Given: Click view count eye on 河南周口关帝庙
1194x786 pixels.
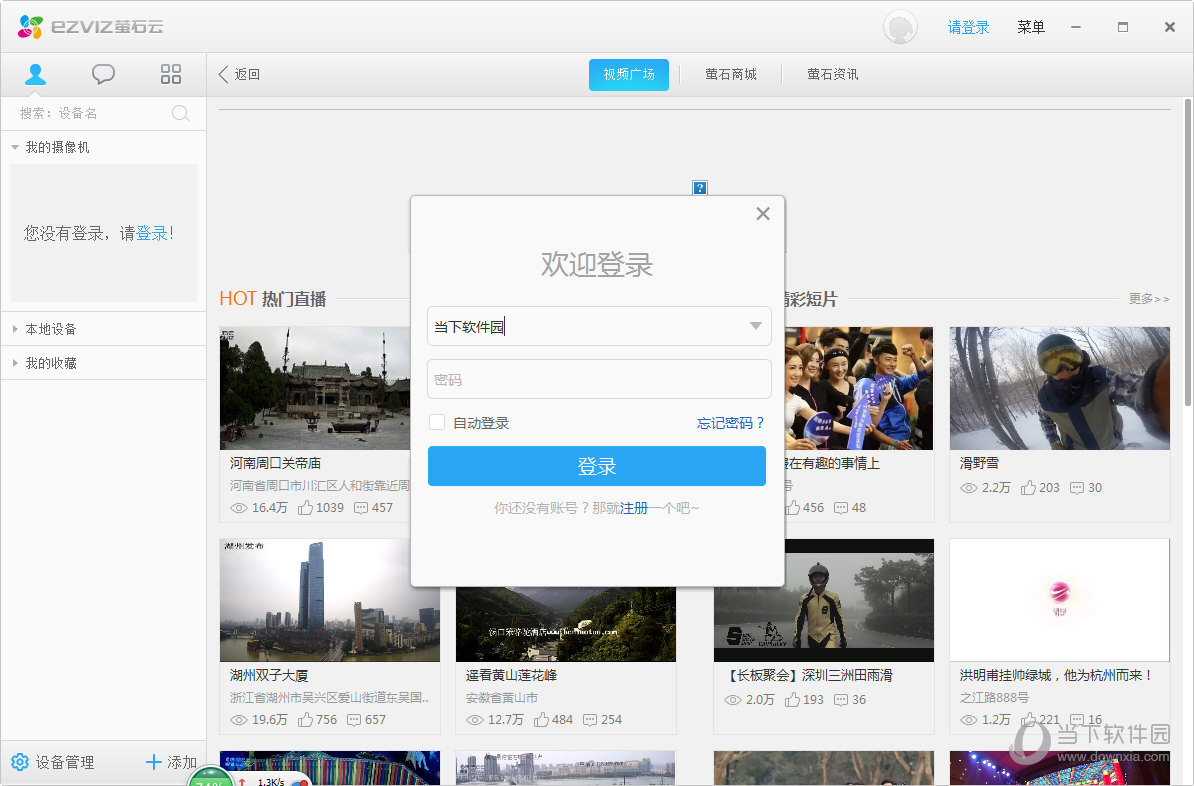Looking at the screenshot, I should pyautogui.click(x=238, y=508).
